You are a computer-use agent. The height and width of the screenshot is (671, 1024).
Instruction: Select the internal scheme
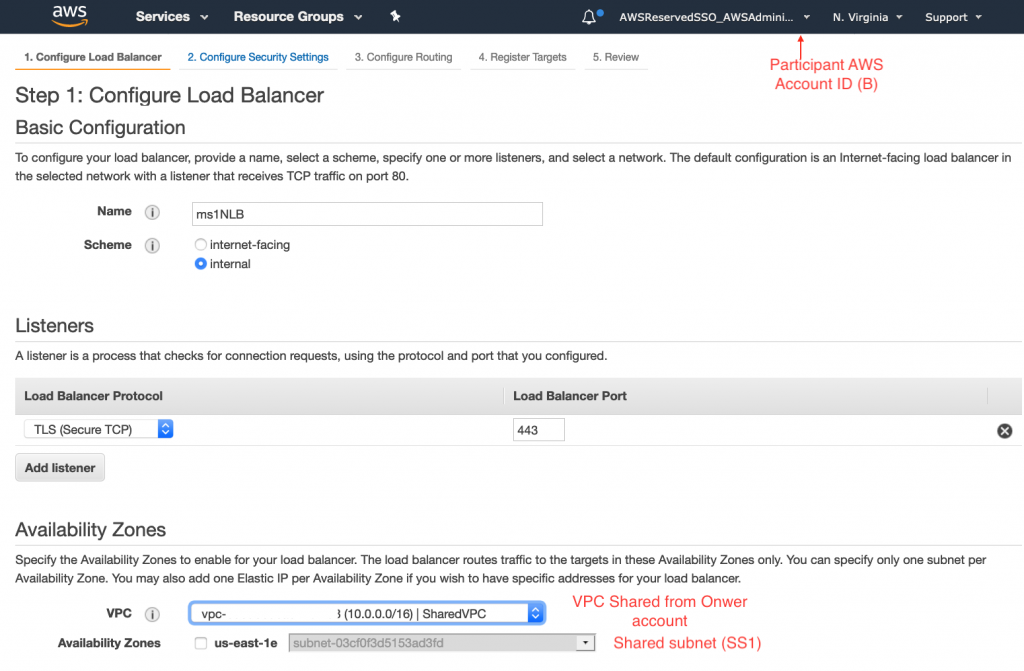200,263
